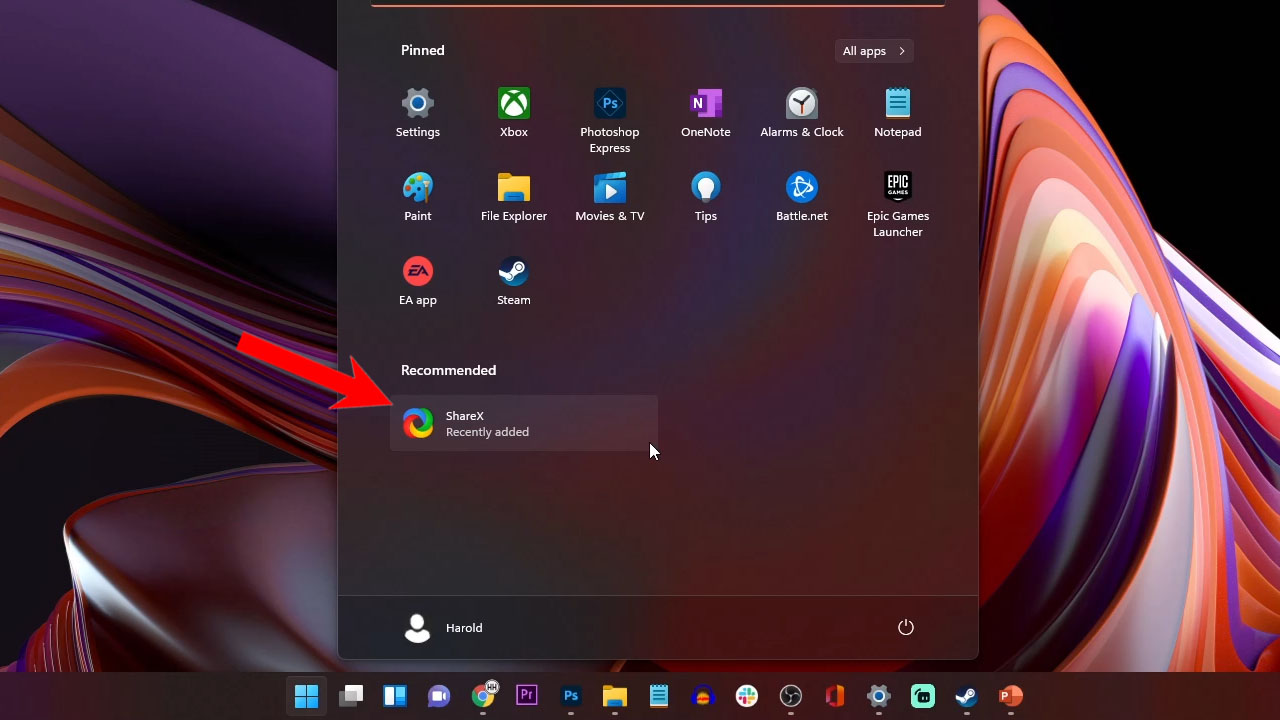Open File Explorer on the taskbar
Screen dimensions: 1280x720
pyautogui.click(x=615, y=696)
